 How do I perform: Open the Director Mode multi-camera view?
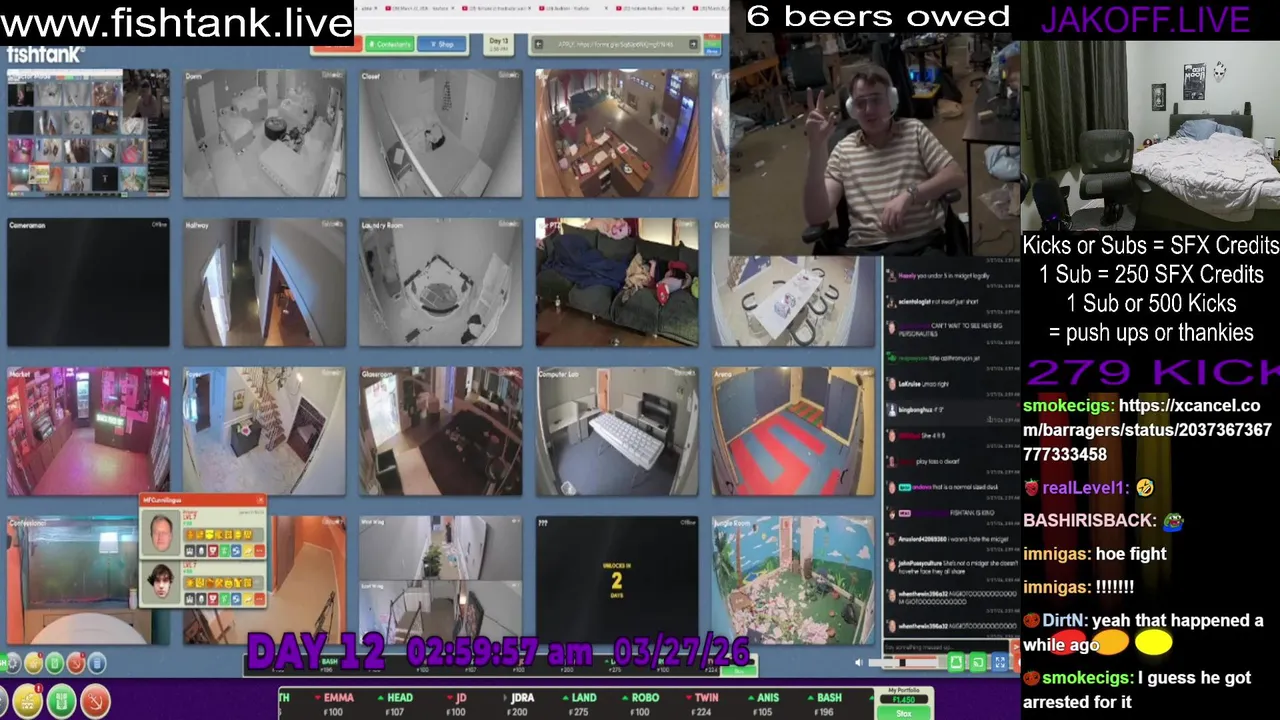(88, 133)
